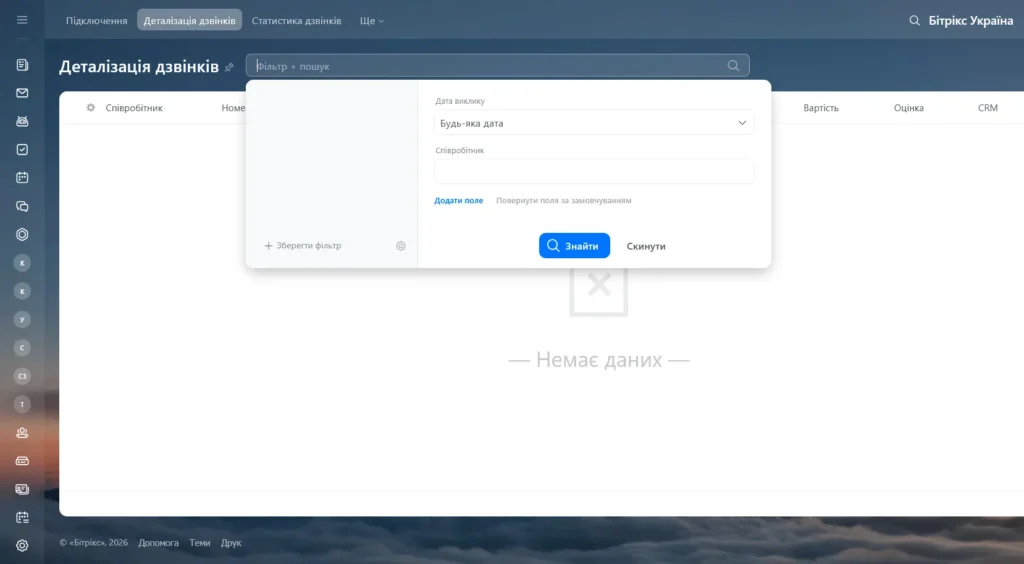Click global search magnifier near Бітрікс Україна
The image size is (1024, 564).
914,21
